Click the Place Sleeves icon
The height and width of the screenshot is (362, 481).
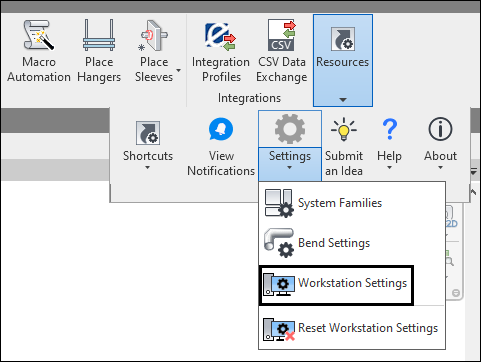tap(154, 35)
